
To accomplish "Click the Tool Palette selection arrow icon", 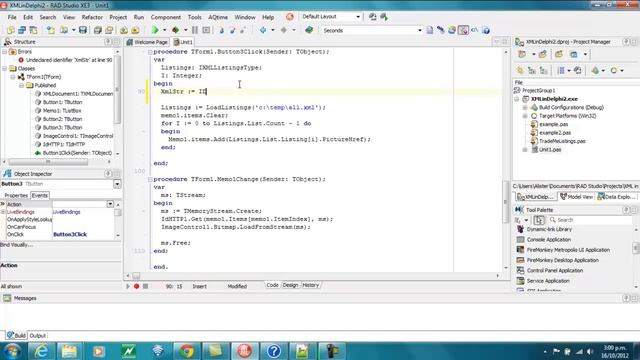I will point(539,220).
